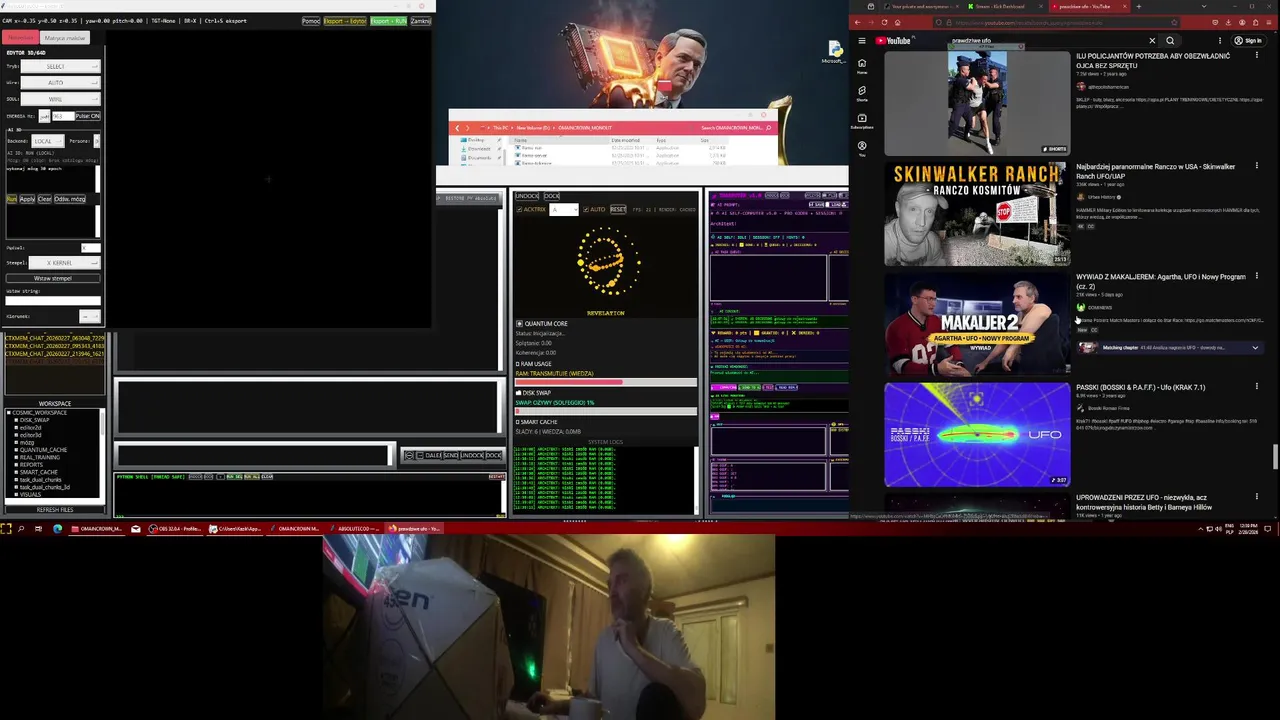Open the SOUL WIRE dropdown
Viewport: 1280px width, 720px height.
click(x=60, y=99)
